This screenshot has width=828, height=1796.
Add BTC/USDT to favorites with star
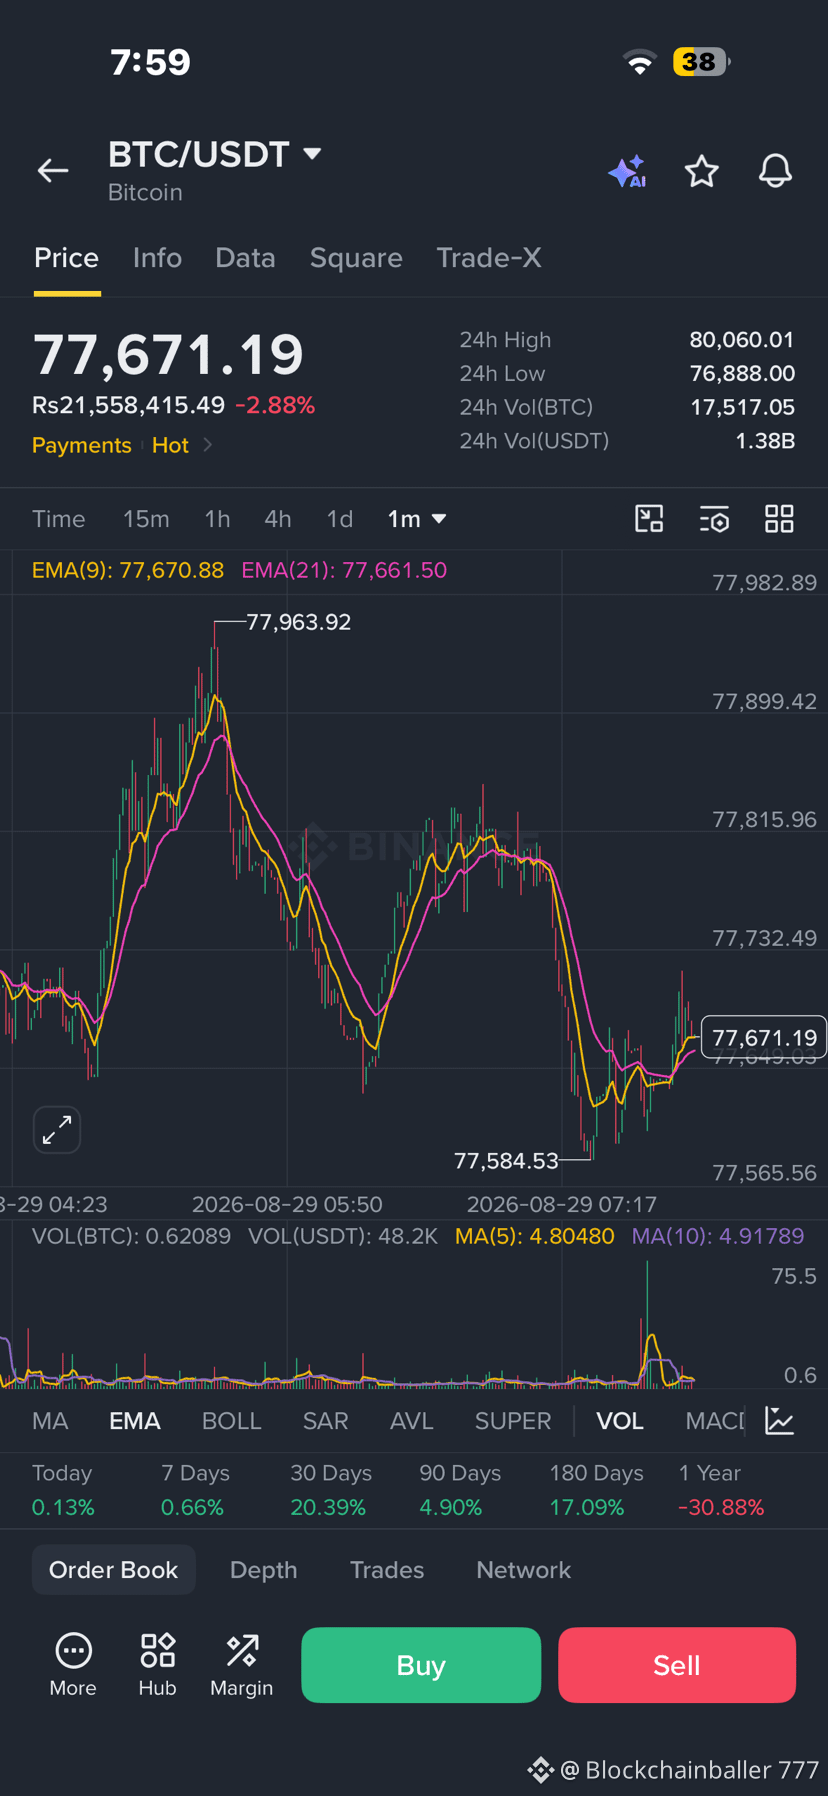click(x=701, y=171)
